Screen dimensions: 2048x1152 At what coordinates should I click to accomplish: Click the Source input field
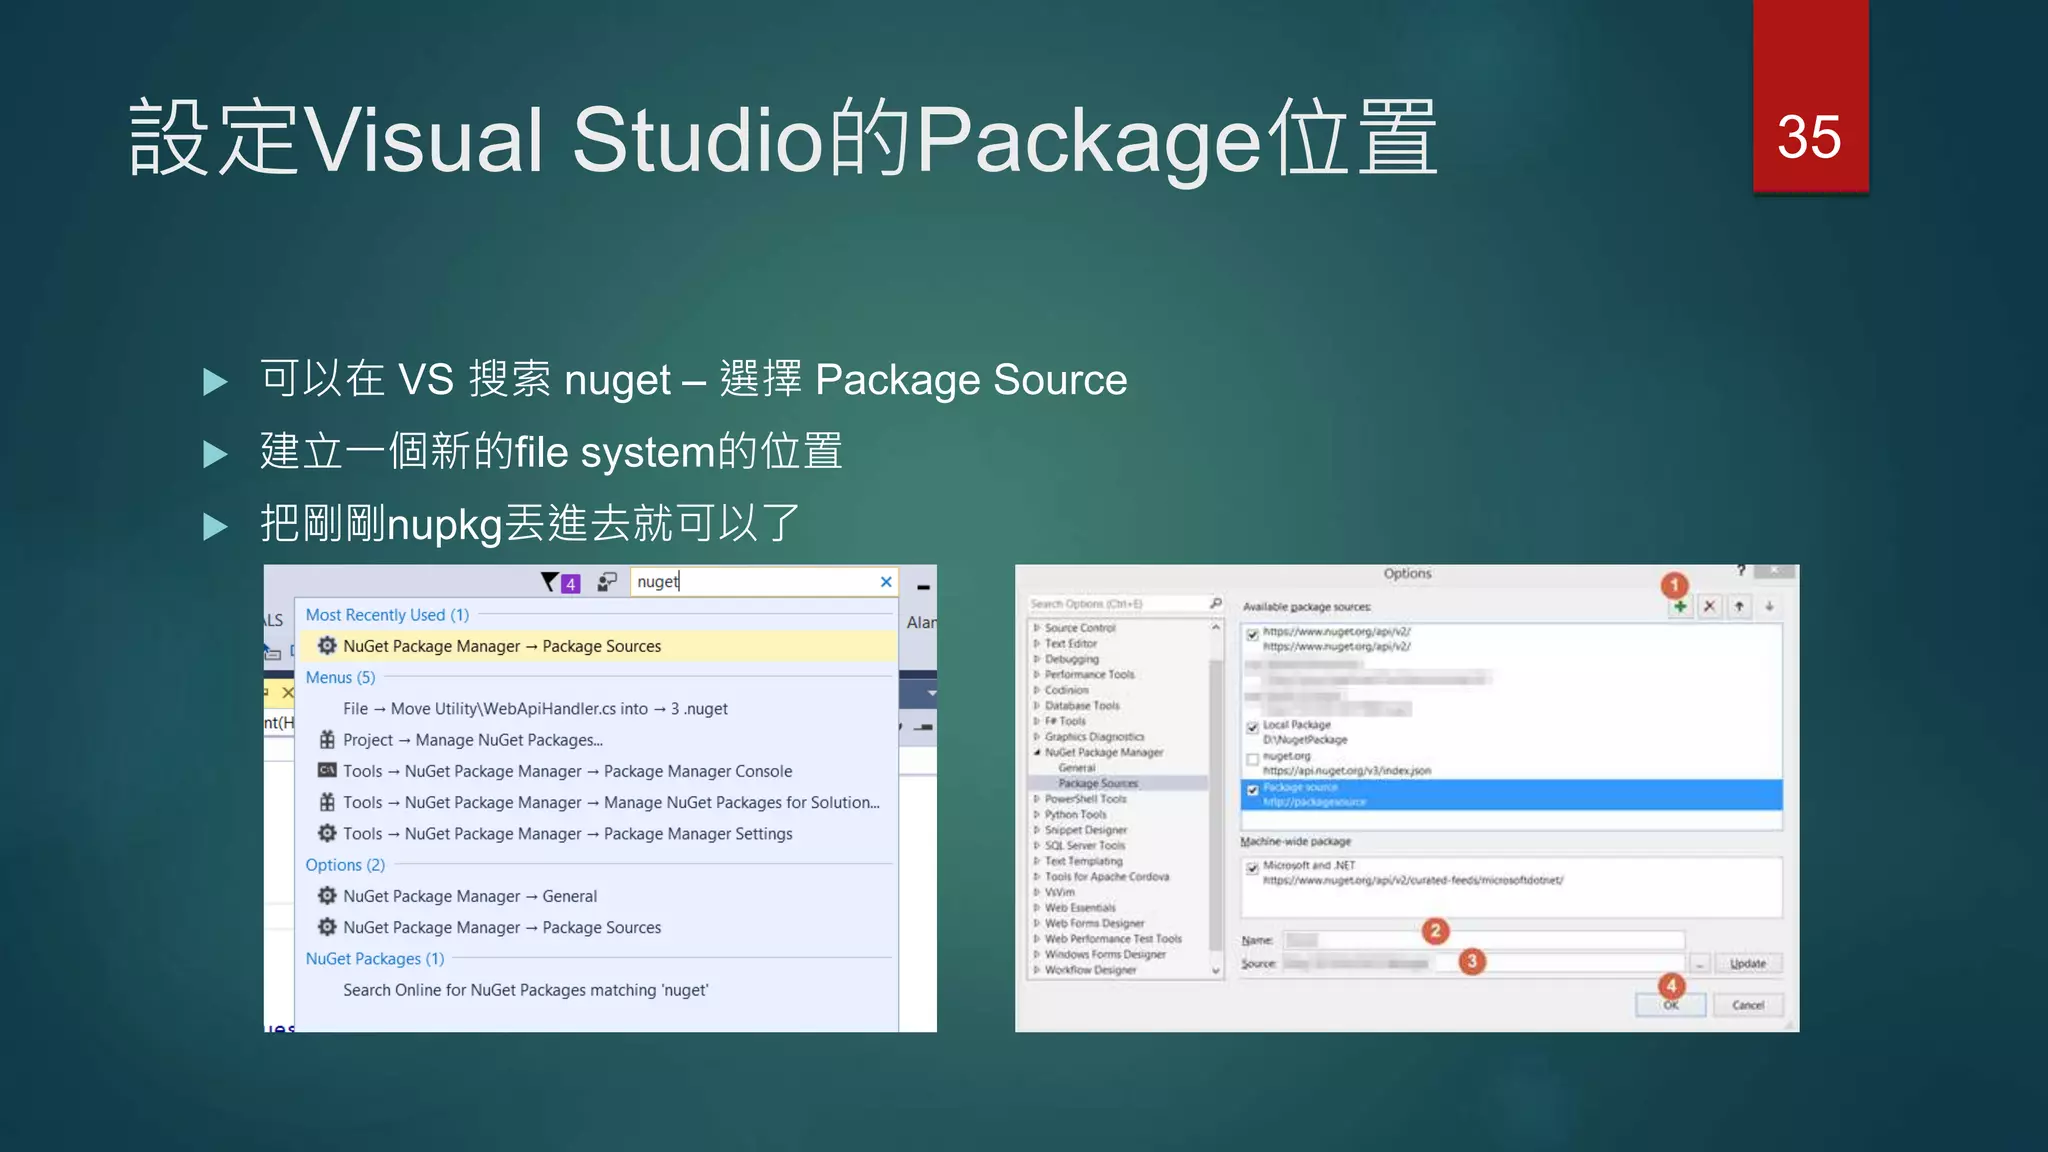coord(1484,964)
